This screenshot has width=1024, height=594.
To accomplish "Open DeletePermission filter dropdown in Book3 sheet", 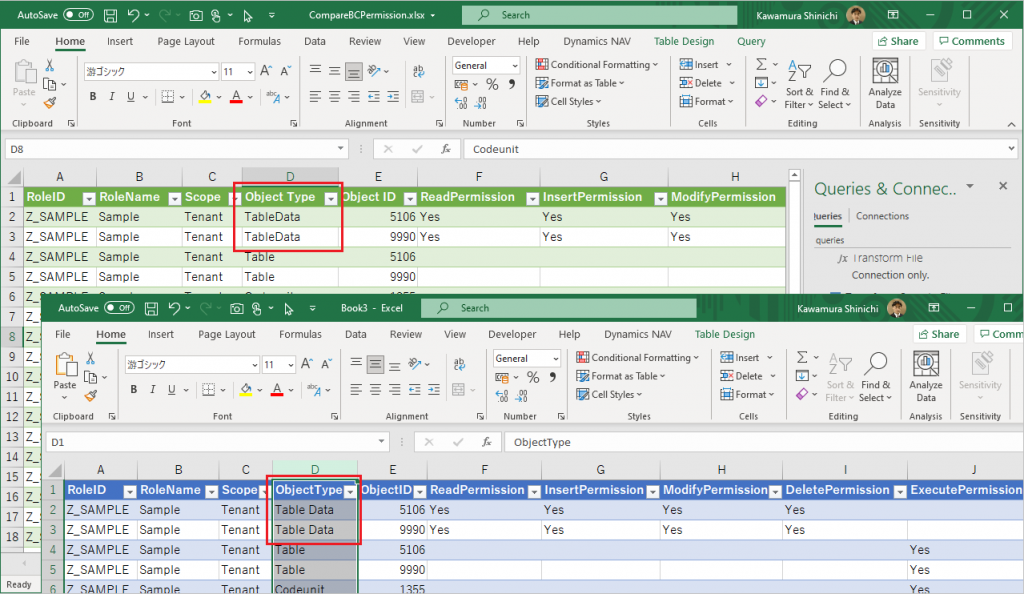I will tap(900, 491).
